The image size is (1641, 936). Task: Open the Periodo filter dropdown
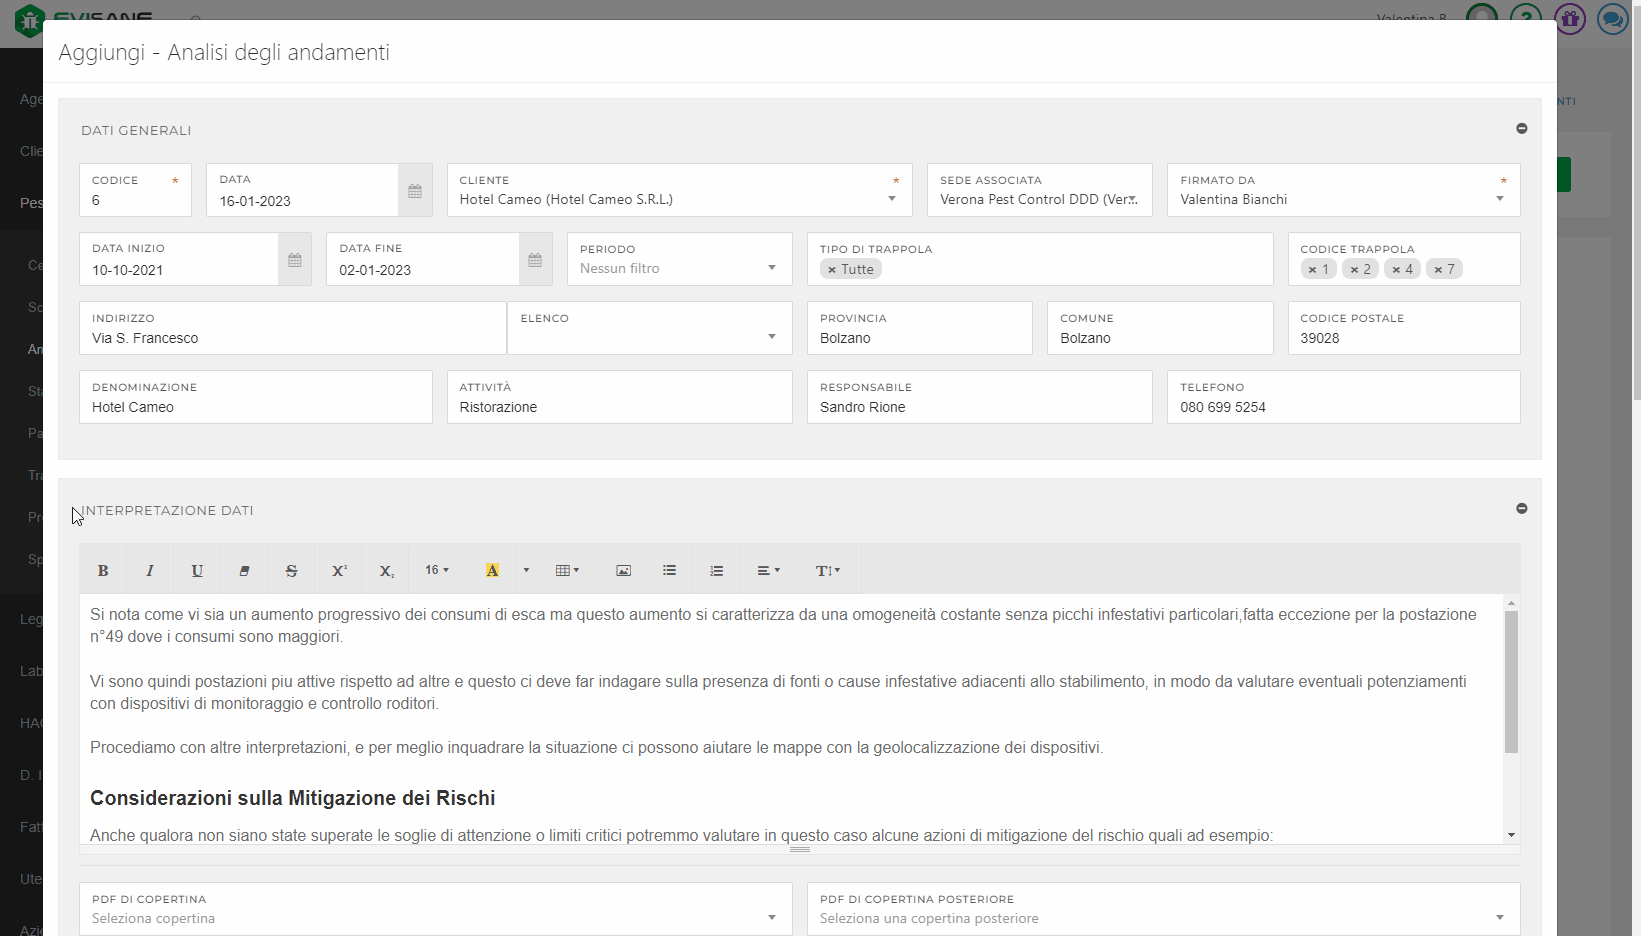771,268
